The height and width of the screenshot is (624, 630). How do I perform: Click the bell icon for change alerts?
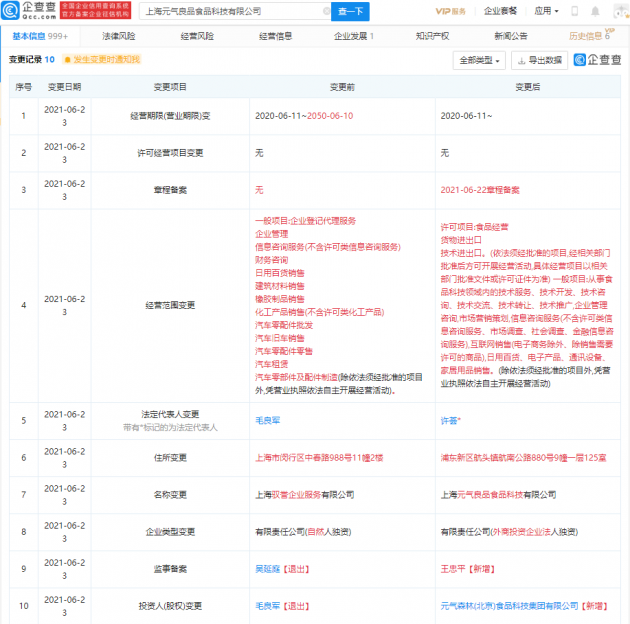pos(68,59)
